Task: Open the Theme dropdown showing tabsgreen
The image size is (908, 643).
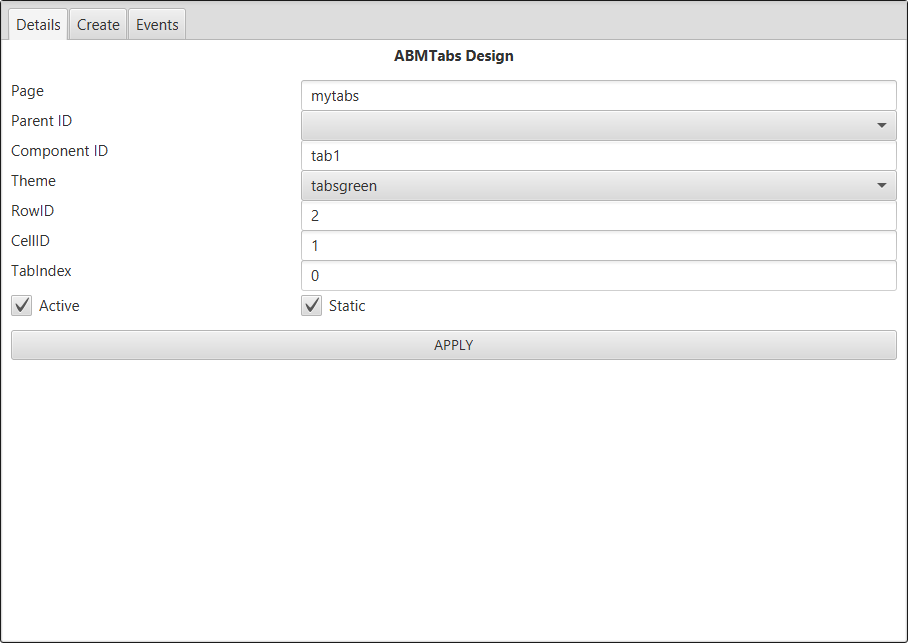Action: coord(598,186)
